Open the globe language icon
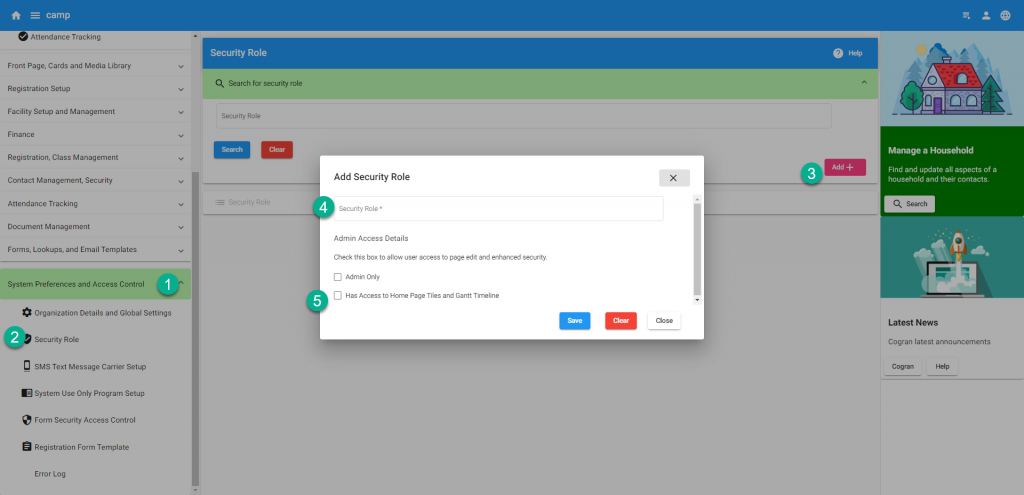This screenshot has height=495, width=1024. [1005, 15]
